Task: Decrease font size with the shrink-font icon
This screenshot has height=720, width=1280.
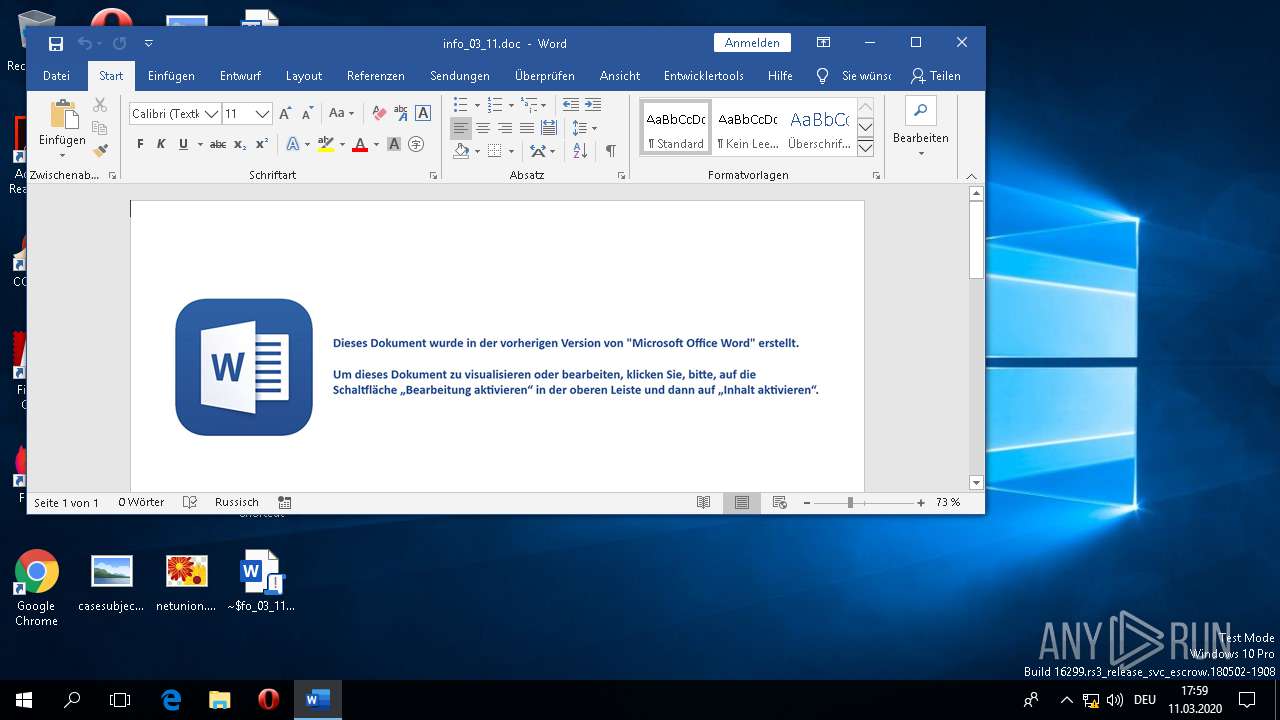Action: pos(307,114)
